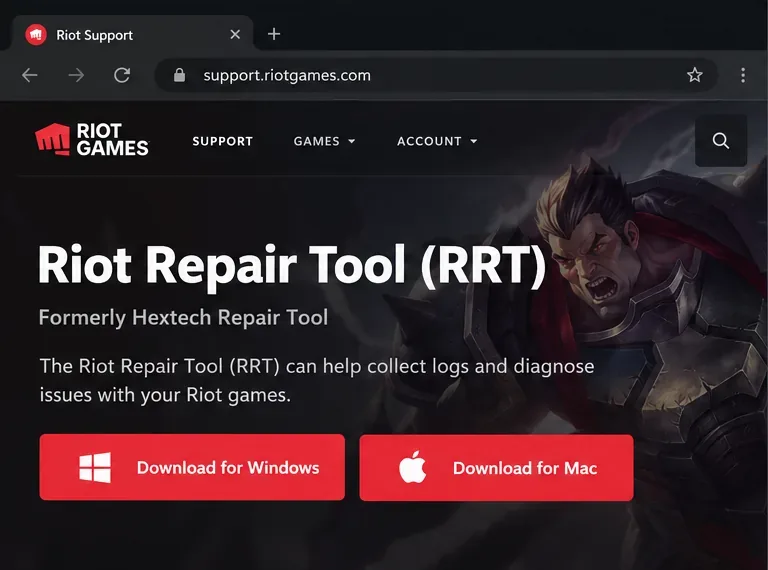Go to the SUPPORT nav item
The height and width of the screenshot is (570, 768).
222,141
